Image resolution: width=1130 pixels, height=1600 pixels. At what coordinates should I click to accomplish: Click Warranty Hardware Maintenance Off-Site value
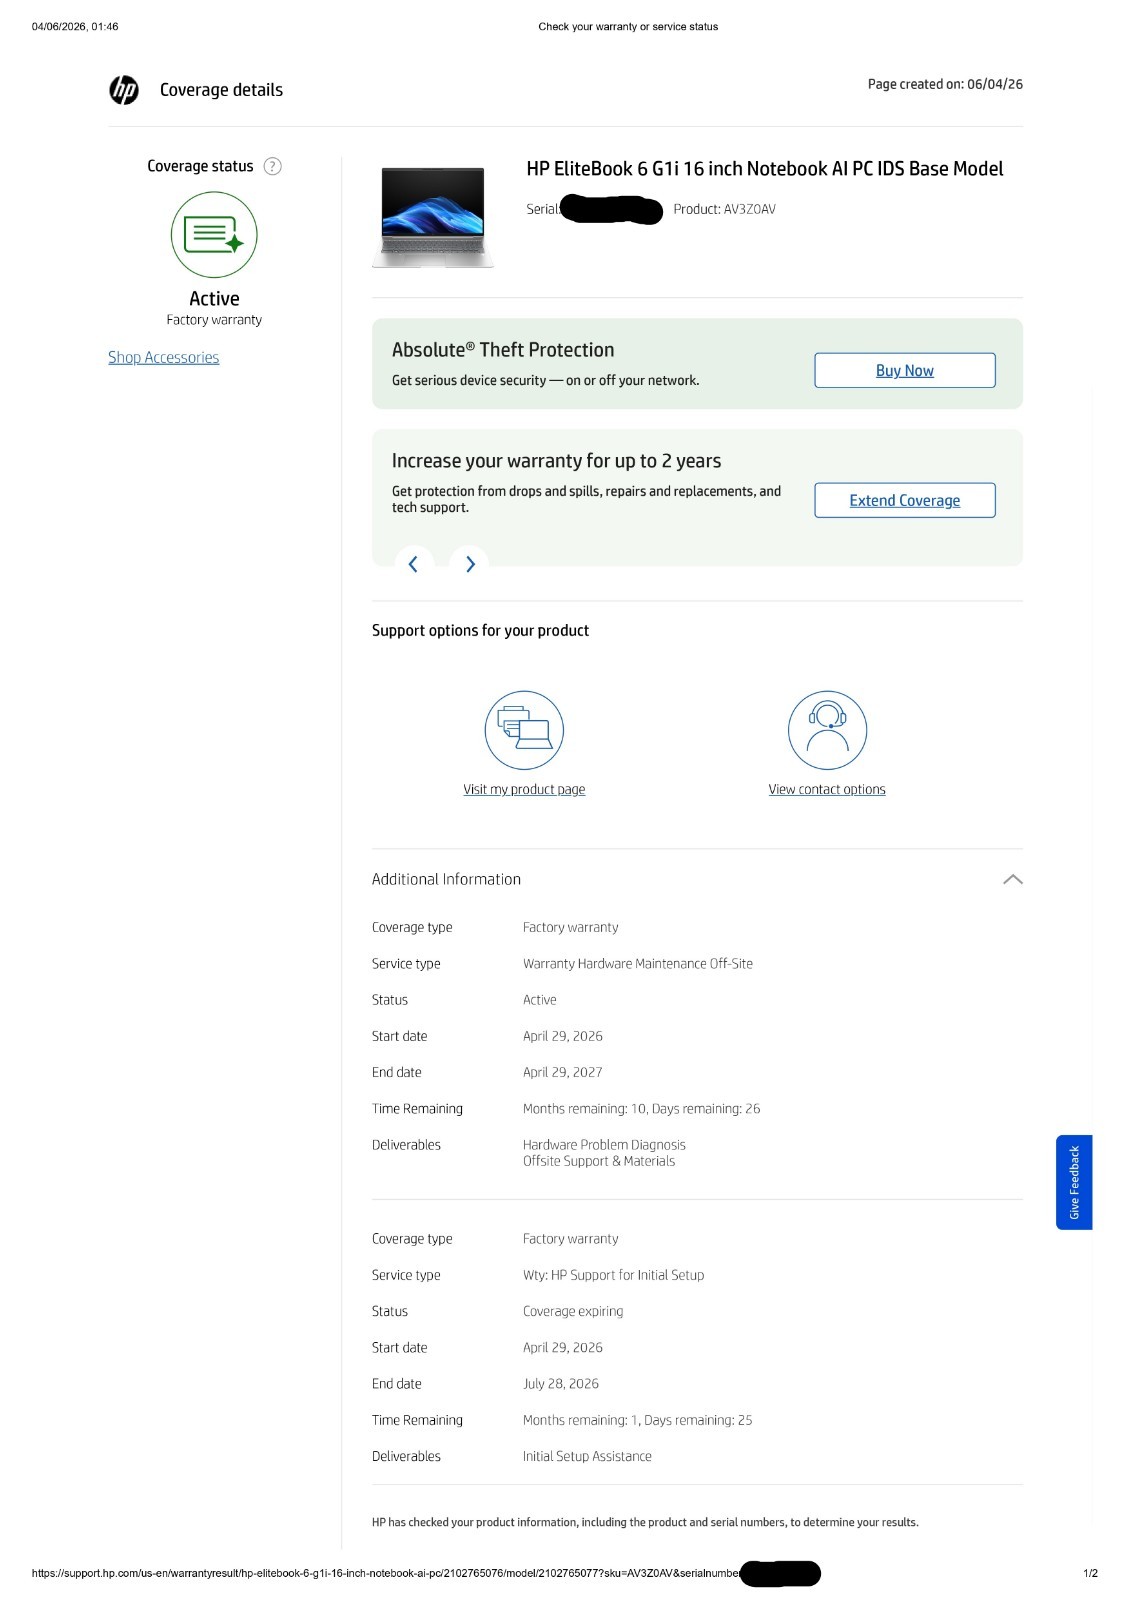pos(638,964)
